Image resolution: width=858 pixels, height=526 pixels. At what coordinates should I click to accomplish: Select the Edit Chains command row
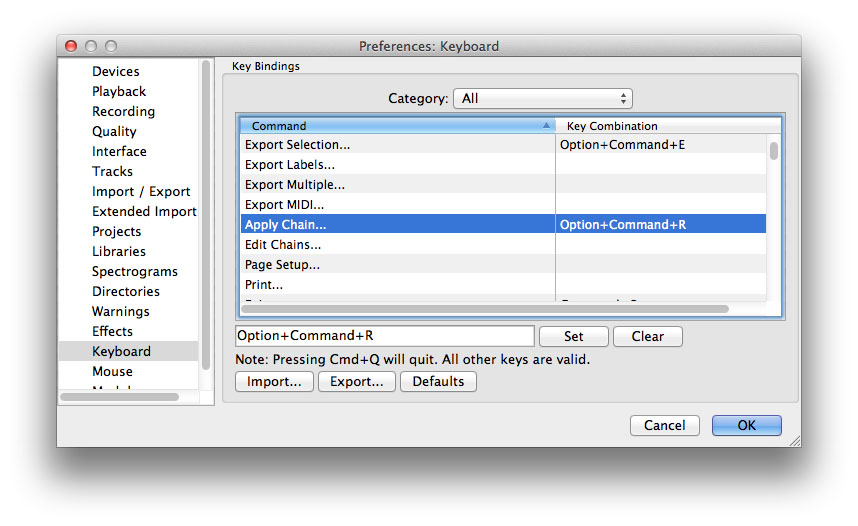click(x=398, y=245)
